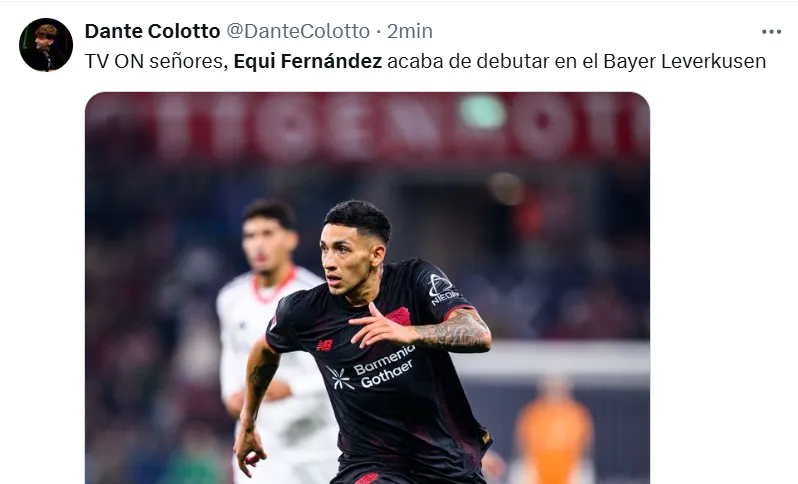
Task: Click the words "TV ON señores"
Action: [x=156, y=61]
